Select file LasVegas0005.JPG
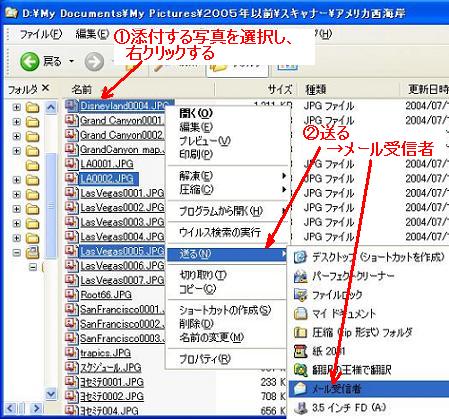 [x=122, y=251]
